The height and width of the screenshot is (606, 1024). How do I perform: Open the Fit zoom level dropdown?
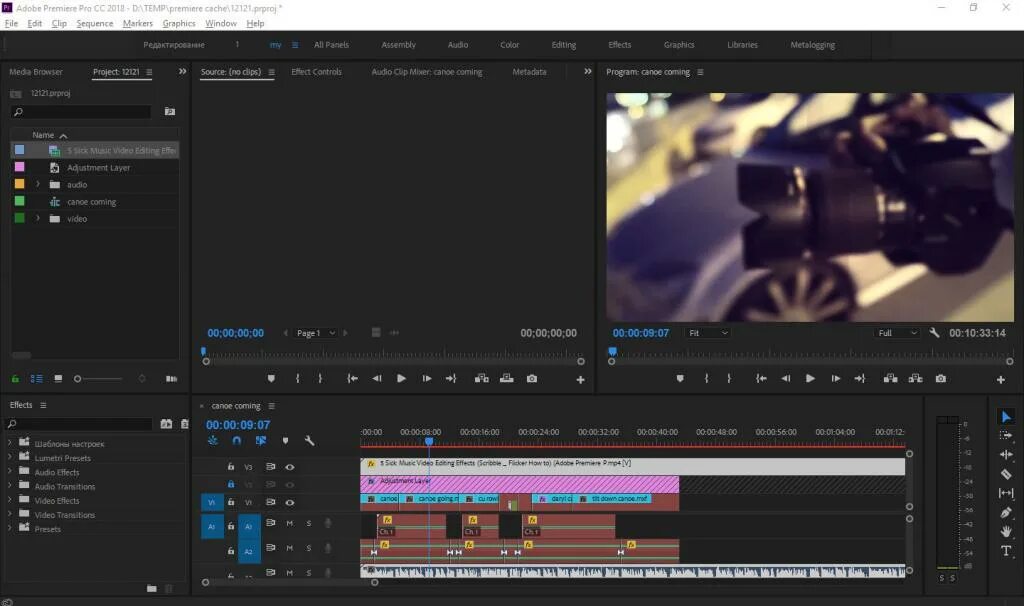click(x=707, y=332)
